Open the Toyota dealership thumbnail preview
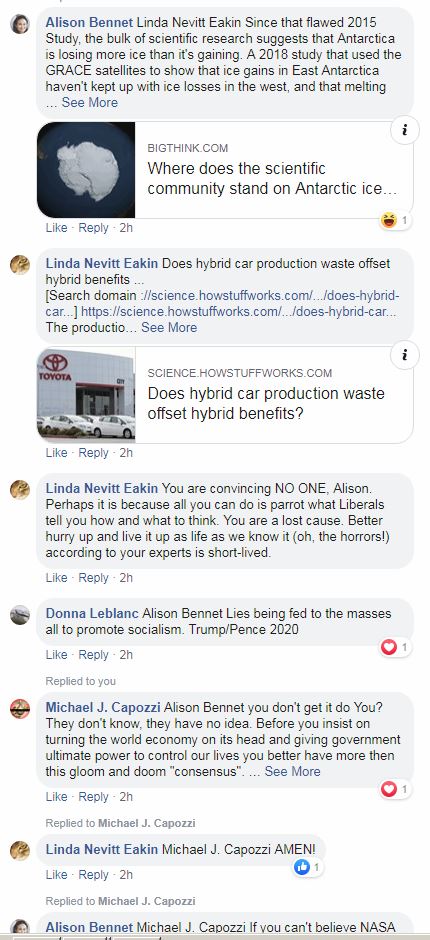This screenshot has height=940, width=430. pyautogui.click(x=86, y=394)
